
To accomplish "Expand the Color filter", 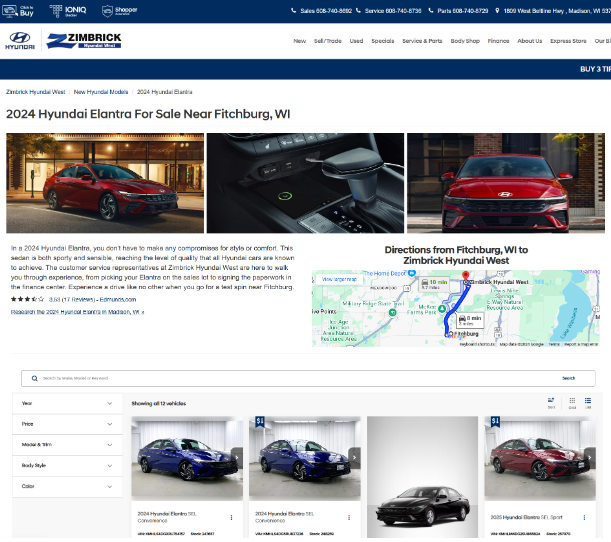I will click(67, 486).
